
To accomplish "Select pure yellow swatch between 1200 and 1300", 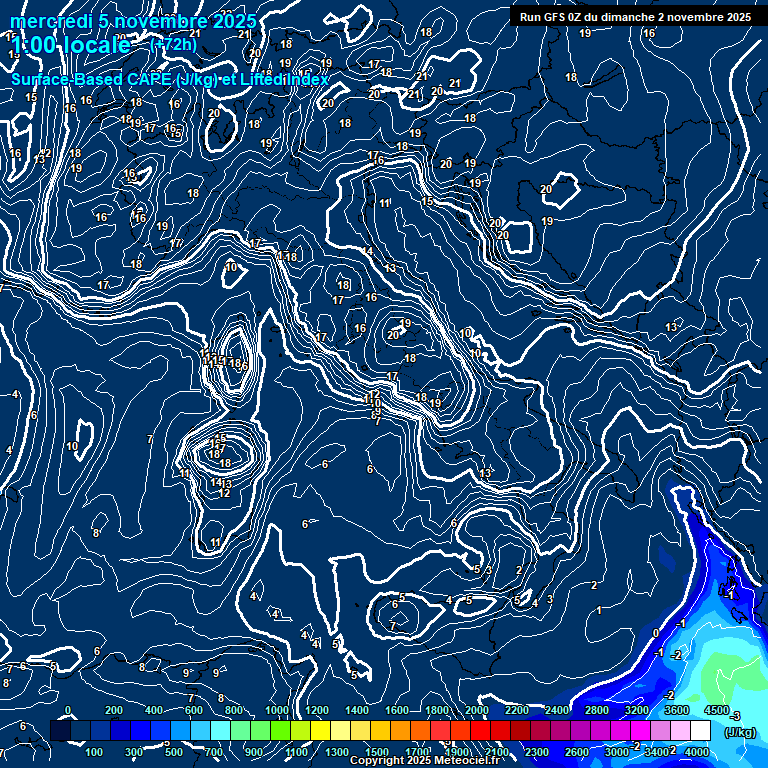I will click(x=320, y=730).
